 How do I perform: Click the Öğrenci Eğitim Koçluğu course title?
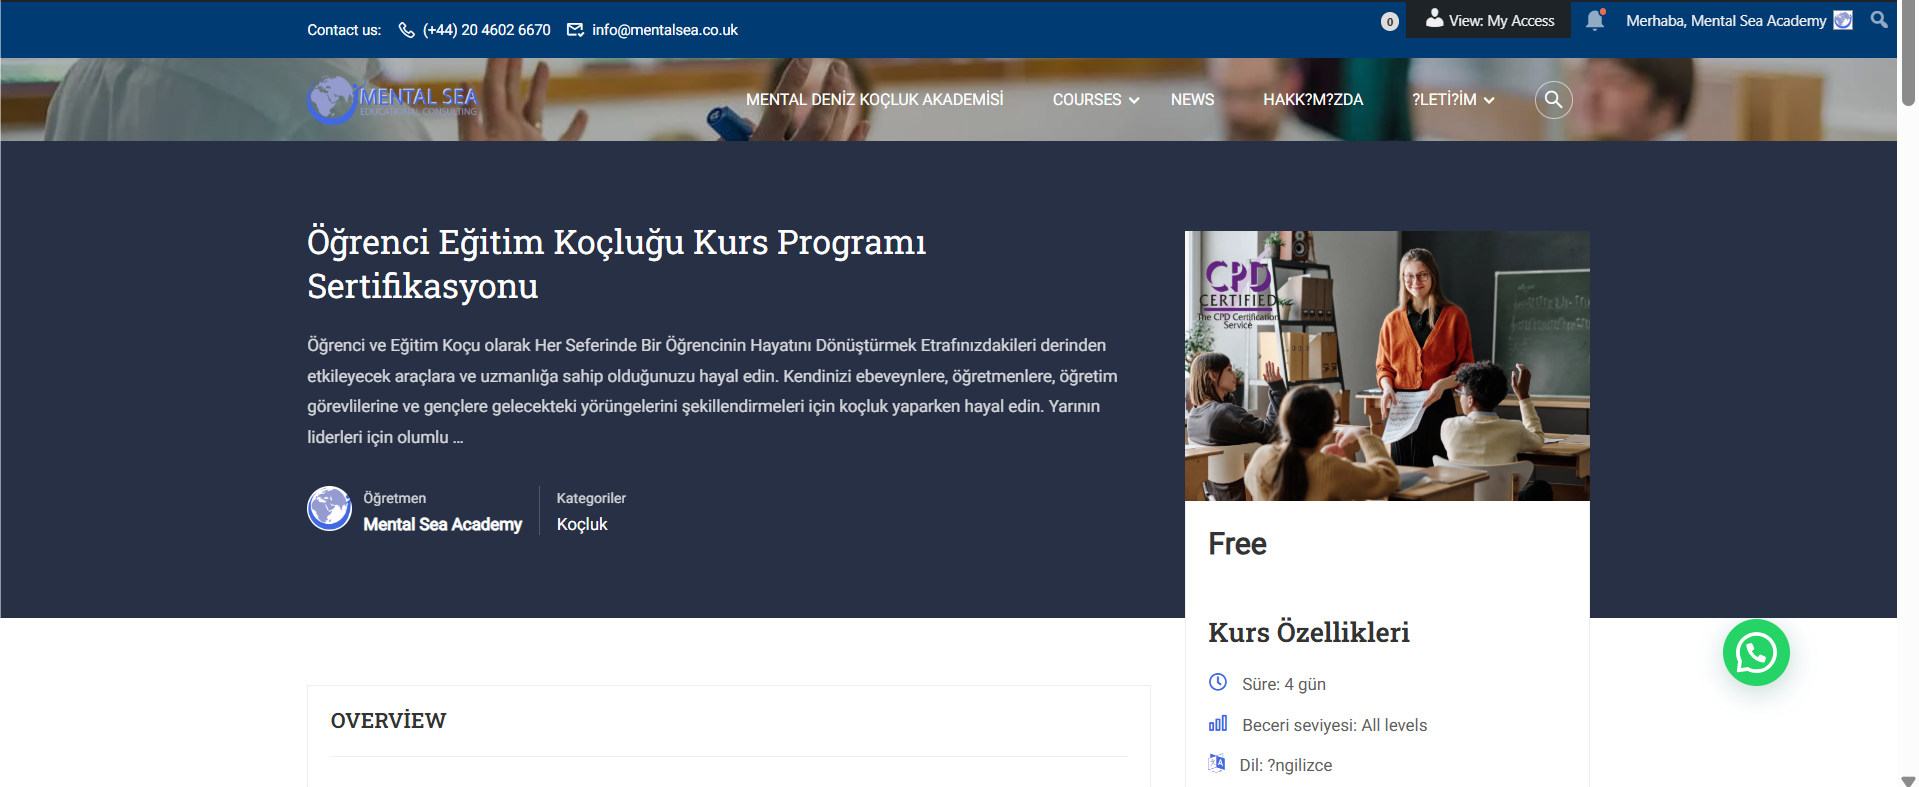(617, 264)
